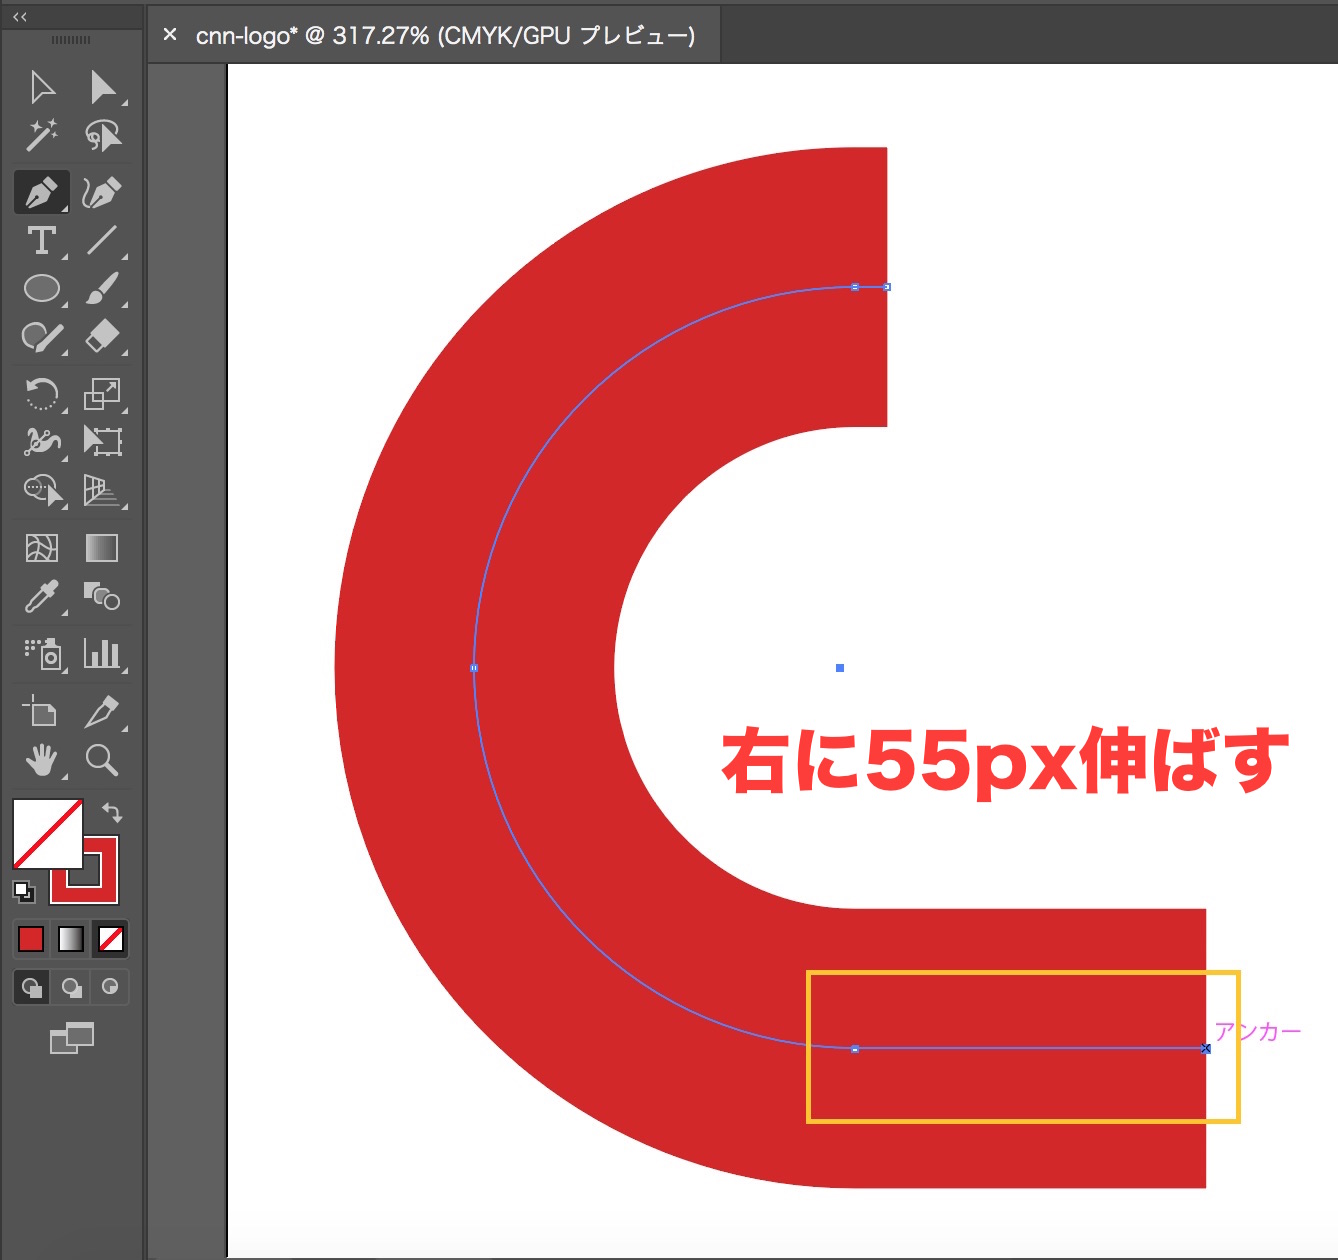Close the cnn-logo document tab
Screen dimensions: 1338x1260
(170, 35)
